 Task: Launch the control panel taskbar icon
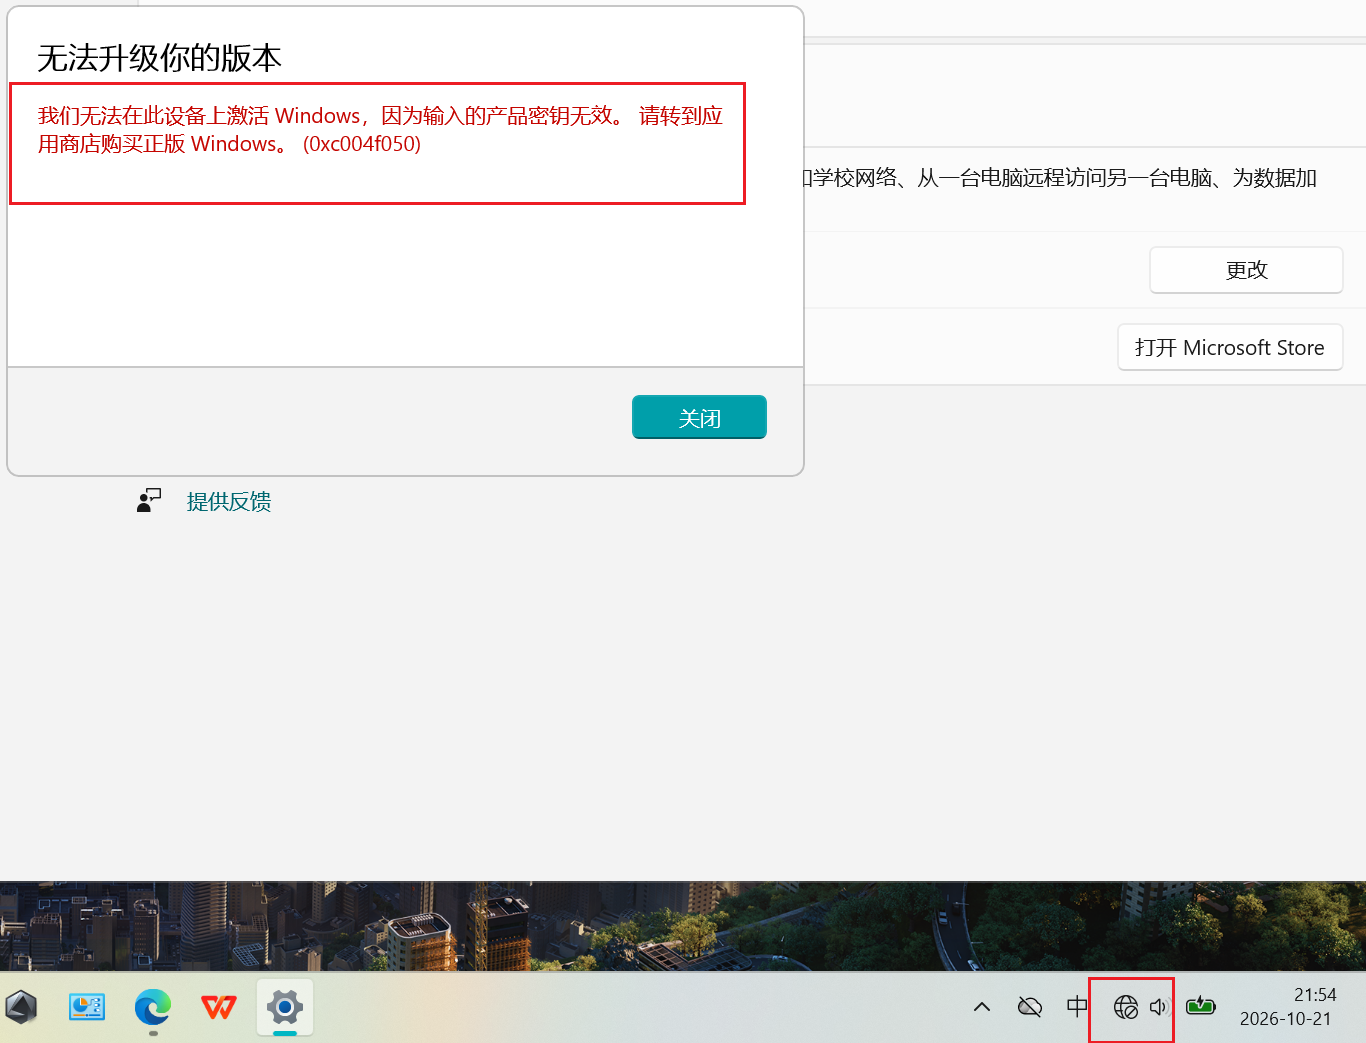click(x=87, y=1007)
